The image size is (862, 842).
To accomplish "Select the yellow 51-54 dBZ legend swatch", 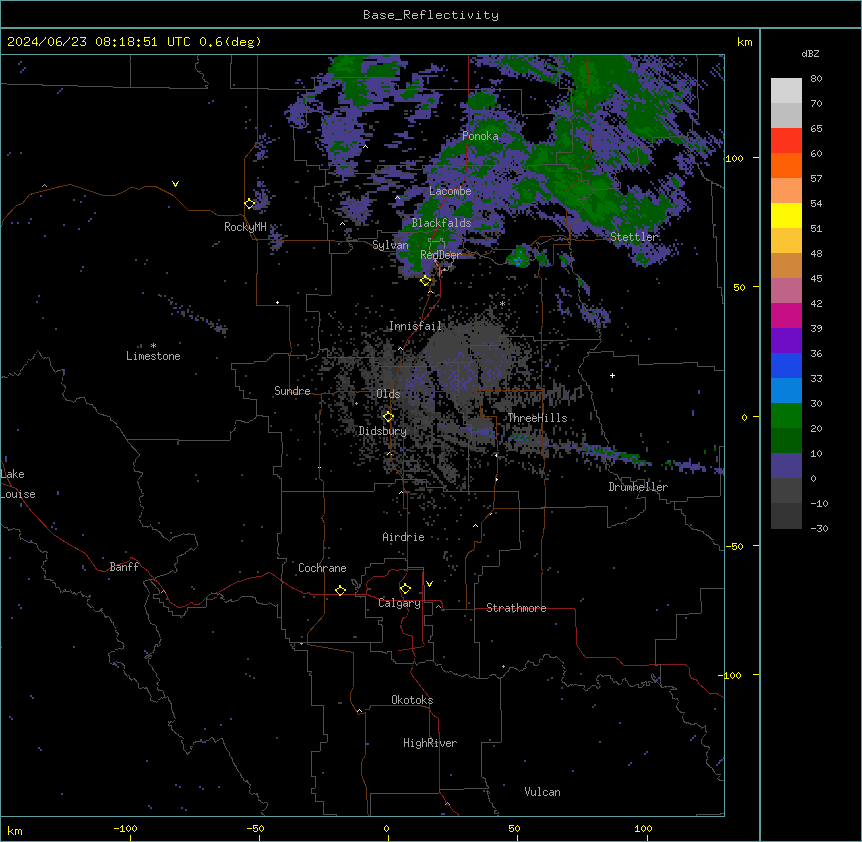I will click(x=786, y=215).
